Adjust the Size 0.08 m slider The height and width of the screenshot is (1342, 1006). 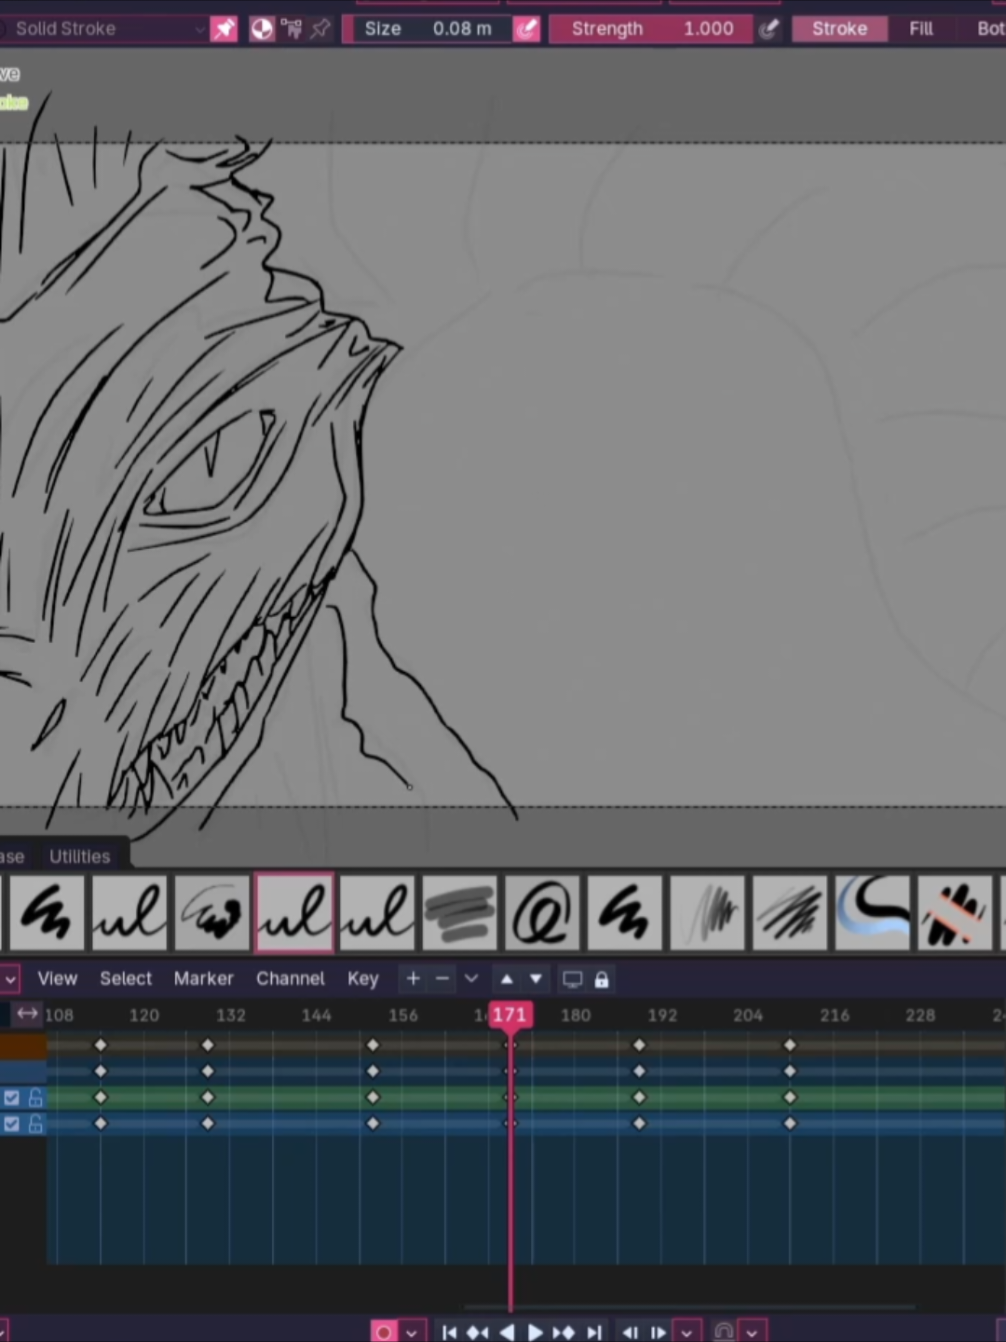[428, 29]
